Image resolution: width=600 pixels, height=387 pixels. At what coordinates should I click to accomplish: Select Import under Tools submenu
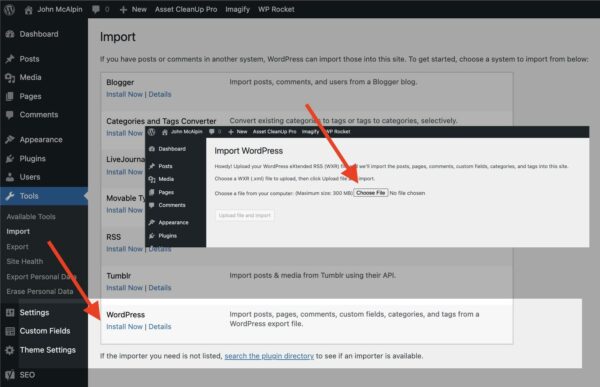[x=18, y=231]
